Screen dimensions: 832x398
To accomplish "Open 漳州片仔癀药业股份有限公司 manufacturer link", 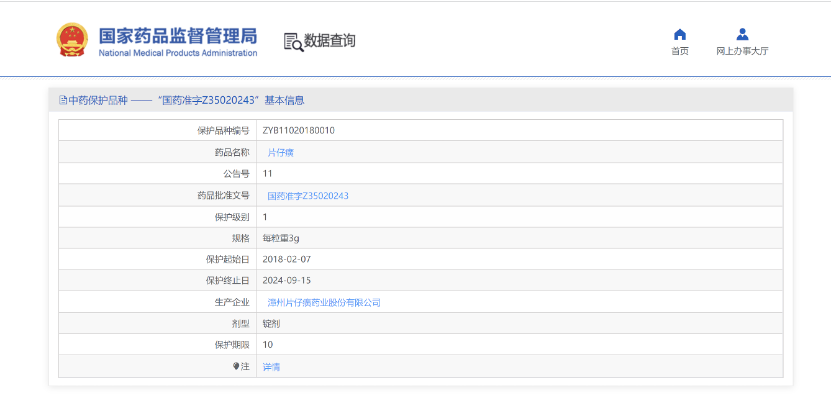I will 324,303.
